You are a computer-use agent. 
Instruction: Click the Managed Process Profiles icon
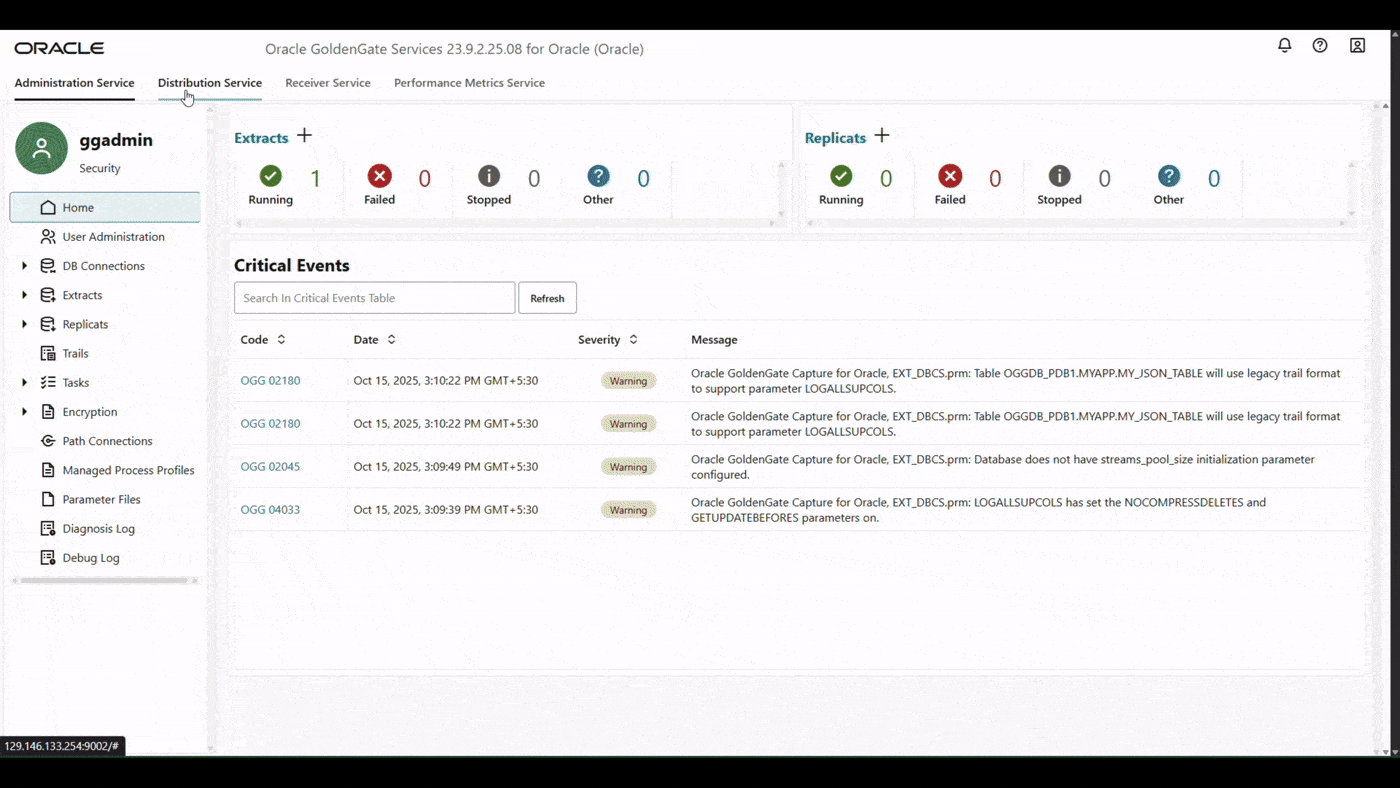tap(48, 470)
